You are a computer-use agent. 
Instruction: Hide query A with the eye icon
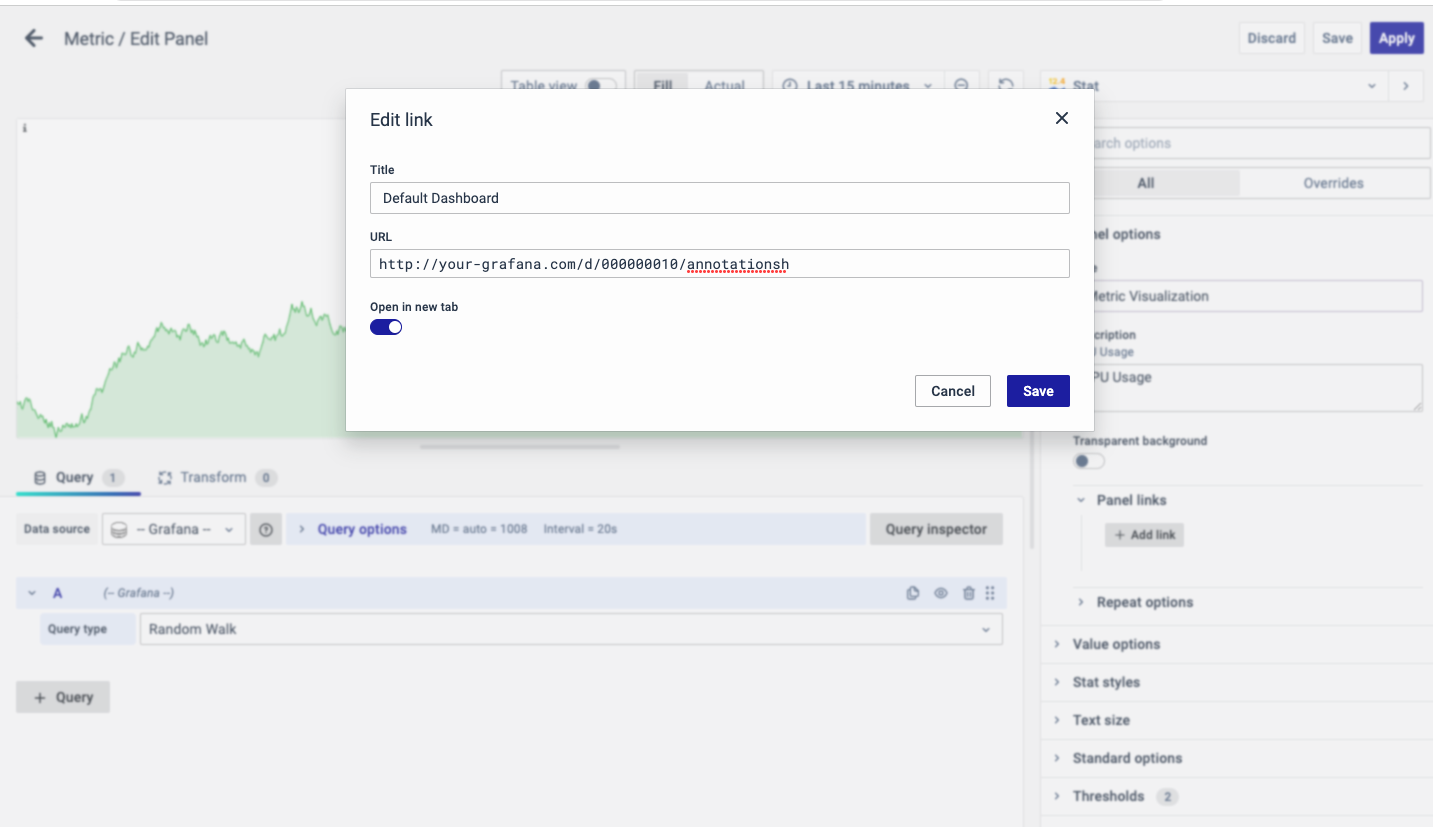pyautogui.click(x=940, y=593)
